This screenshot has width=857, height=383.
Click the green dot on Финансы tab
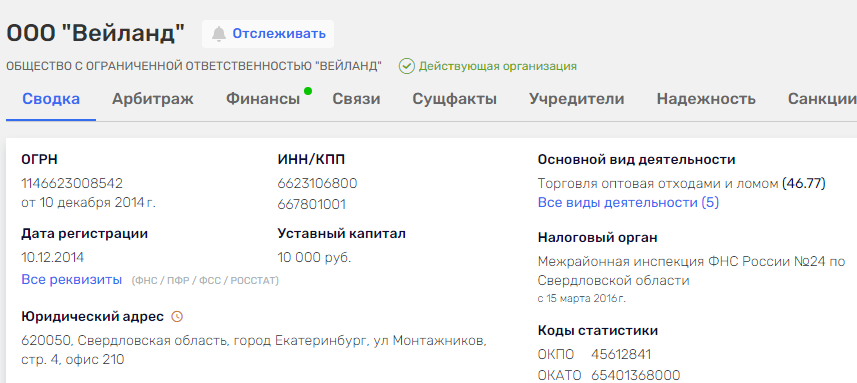pos(308,91)
